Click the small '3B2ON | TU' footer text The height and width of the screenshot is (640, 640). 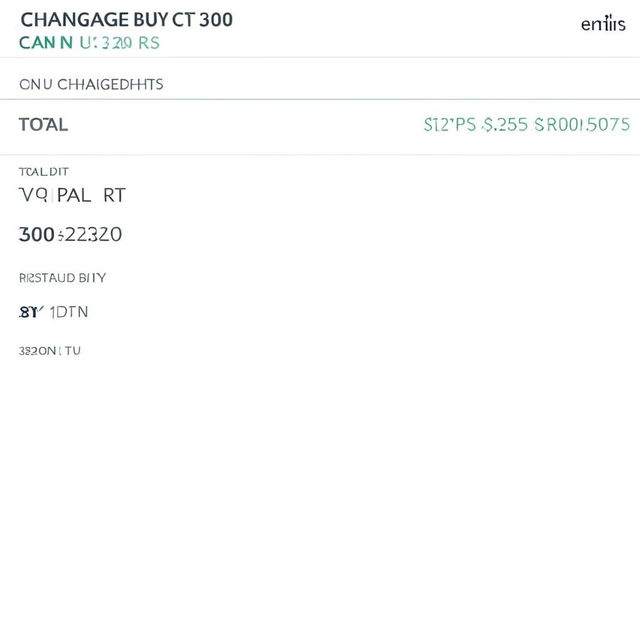coord(50,351)
